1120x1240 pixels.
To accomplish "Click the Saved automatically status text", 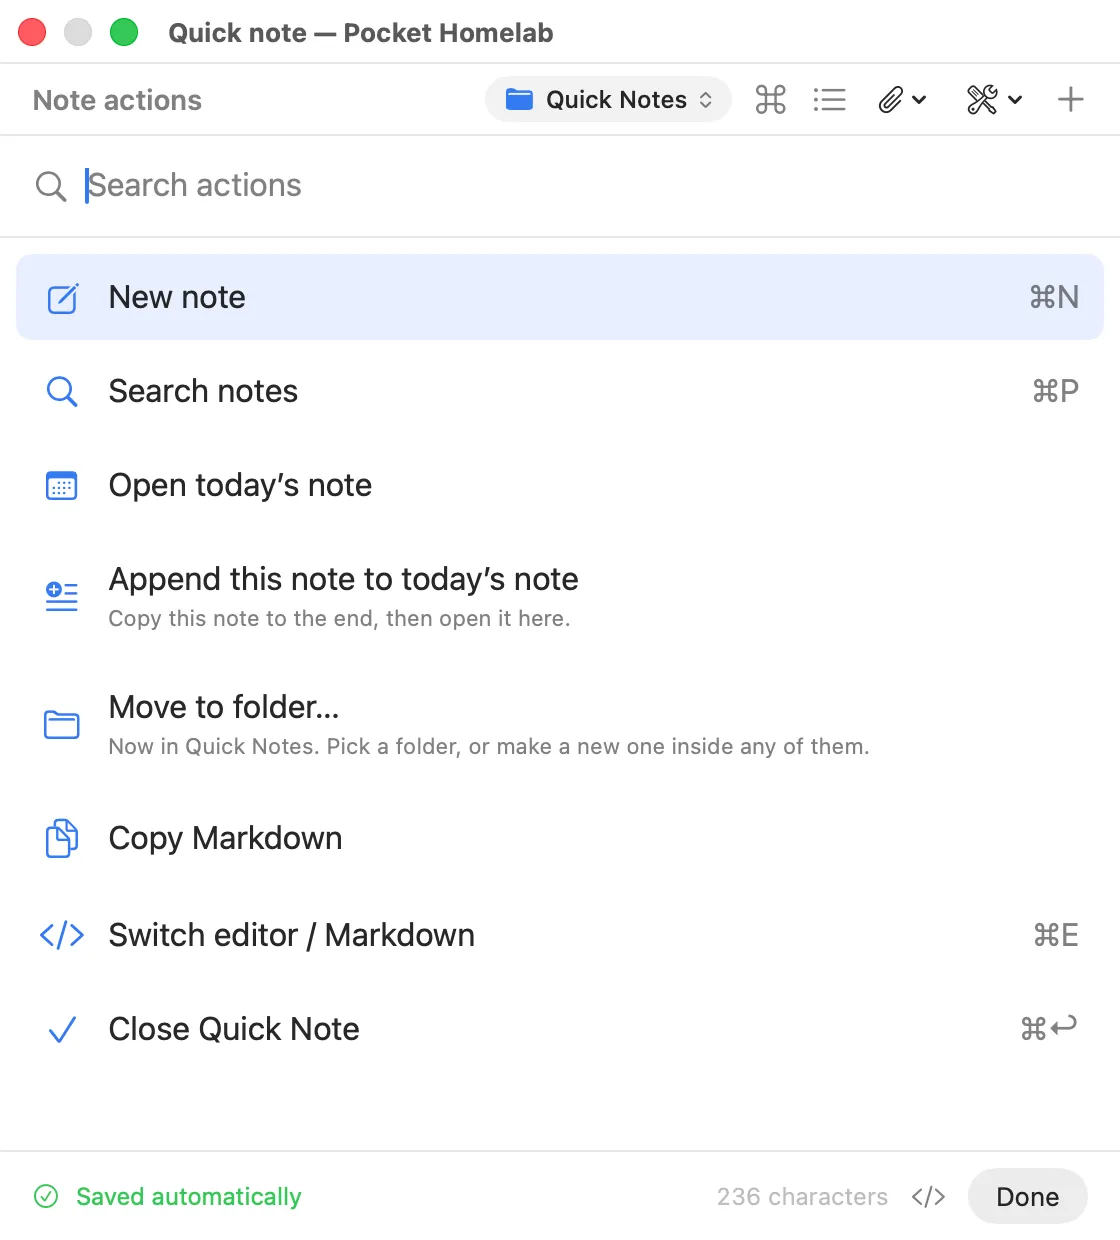I will tap(189, 1196).
